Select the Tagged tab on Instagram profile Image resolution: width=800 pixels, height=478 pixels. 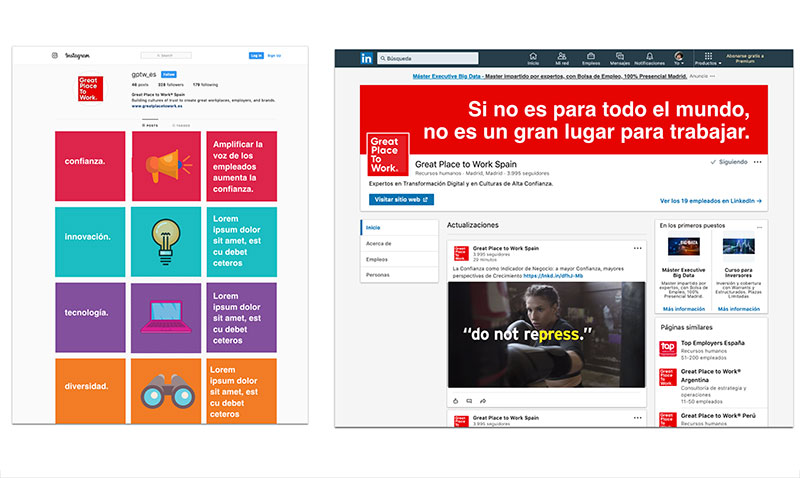point(181,125)
